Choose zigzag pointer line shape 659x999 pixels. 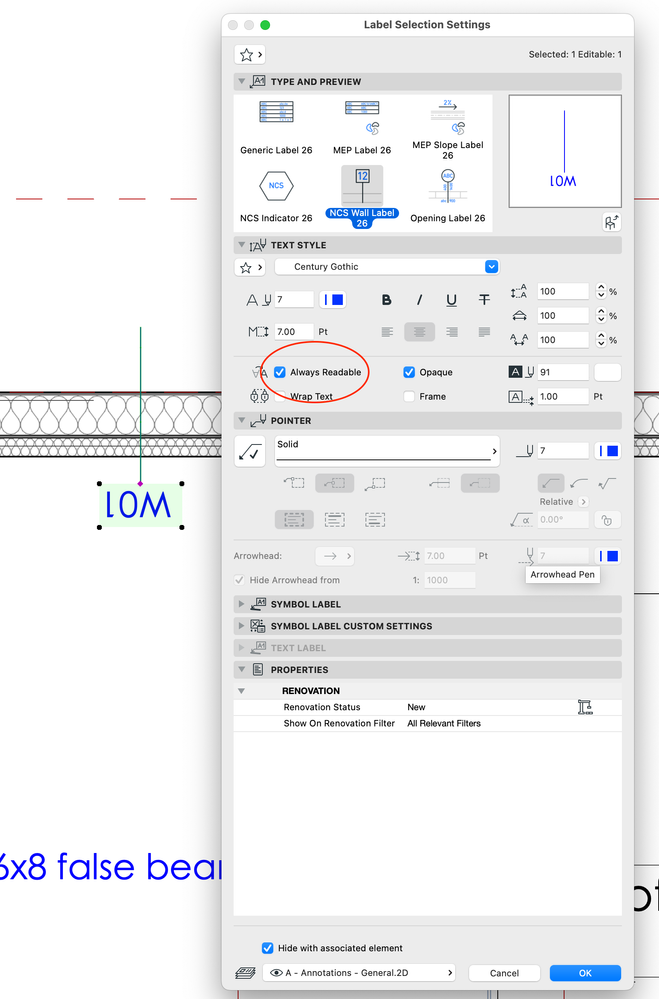(x=607, y=484)
